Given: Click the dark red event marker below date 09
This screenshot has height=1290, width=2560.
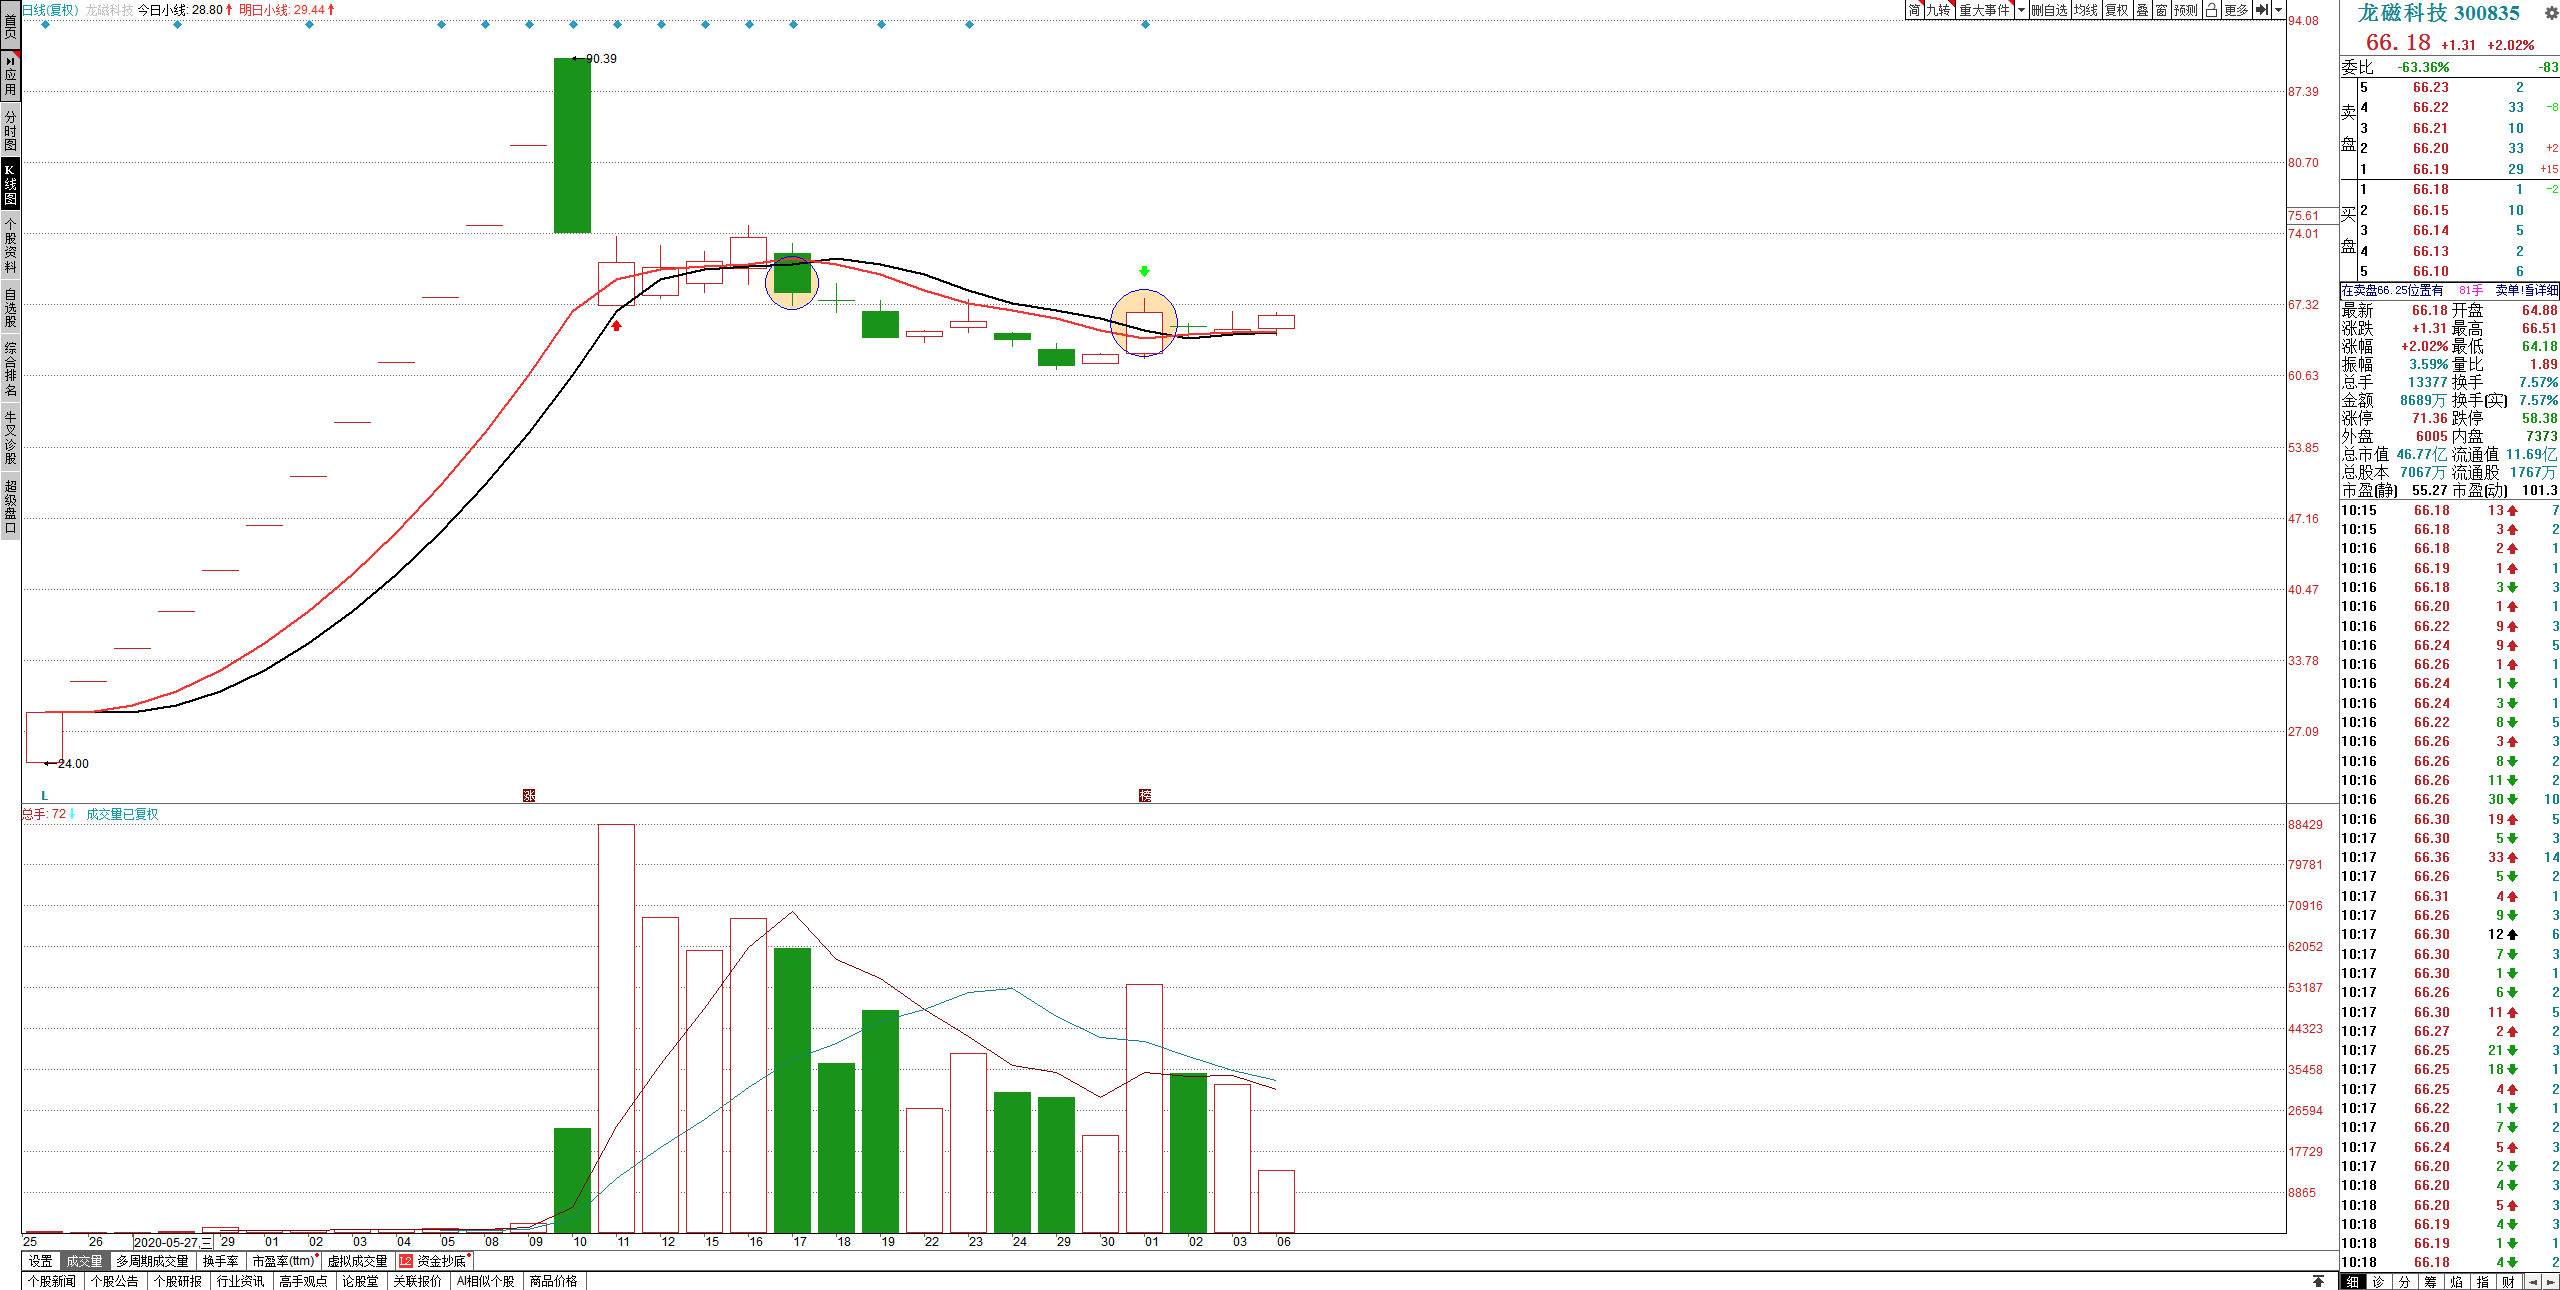Looking at the screenshot, I should tap(529, 795).
